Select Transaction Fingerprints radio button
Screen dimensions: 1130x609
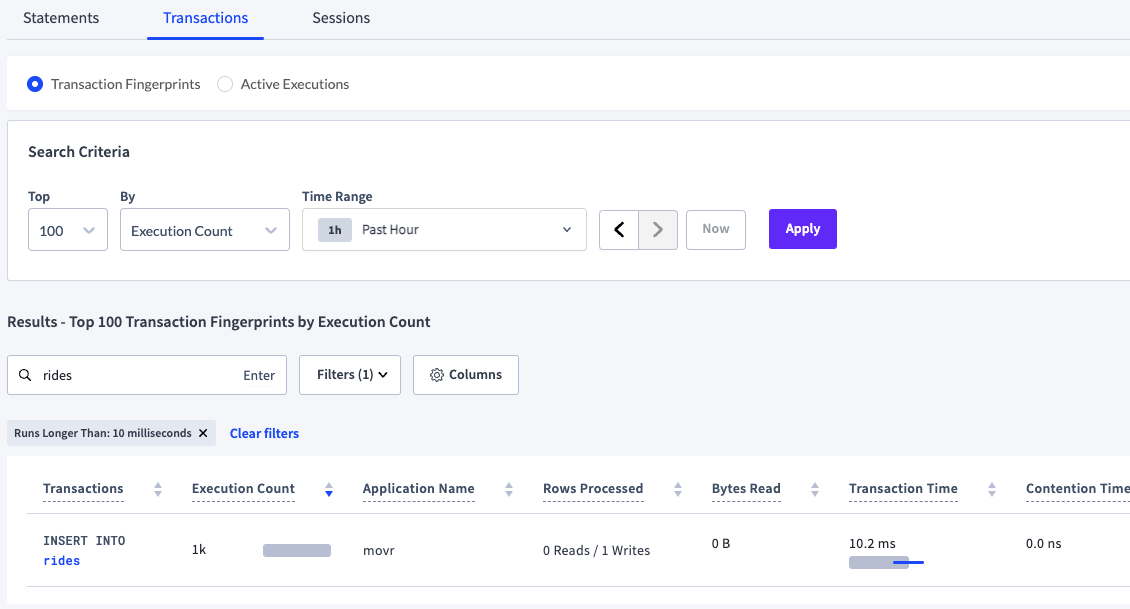pos(35,85)
